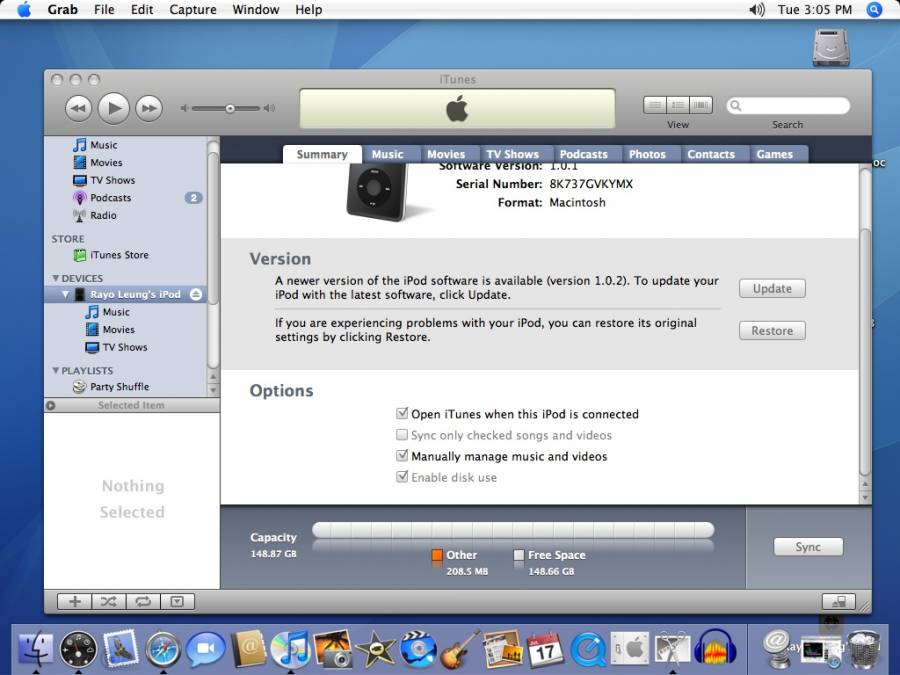Click Update to install iPod software
This screenshot has height=675, width=900.
point(772,289)
